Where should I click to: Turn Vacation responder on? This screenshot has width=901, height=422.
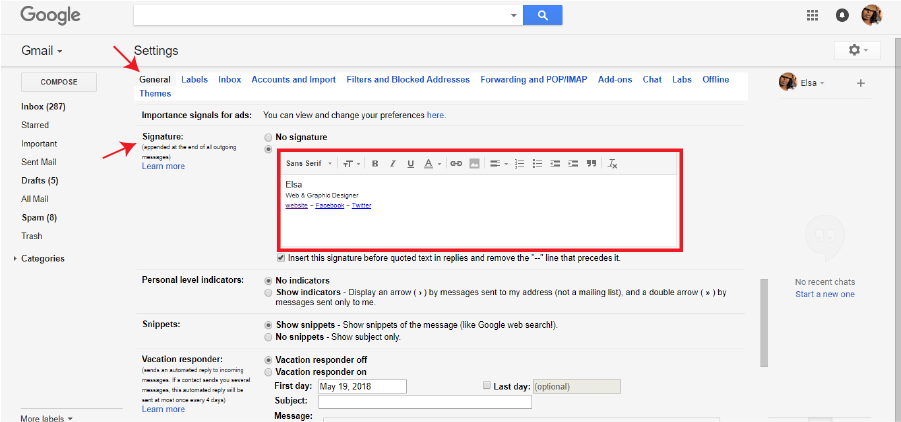[268, 372]
